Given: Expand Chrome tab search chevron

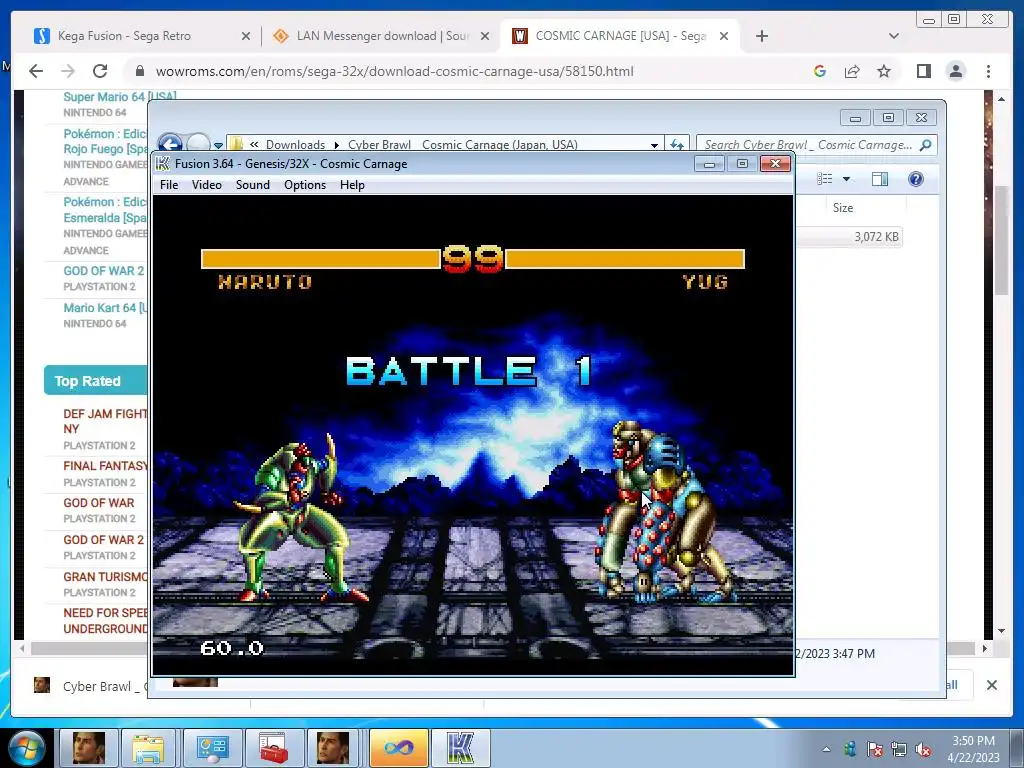Looking at the screenshot, I should click(x=894, y=36).
